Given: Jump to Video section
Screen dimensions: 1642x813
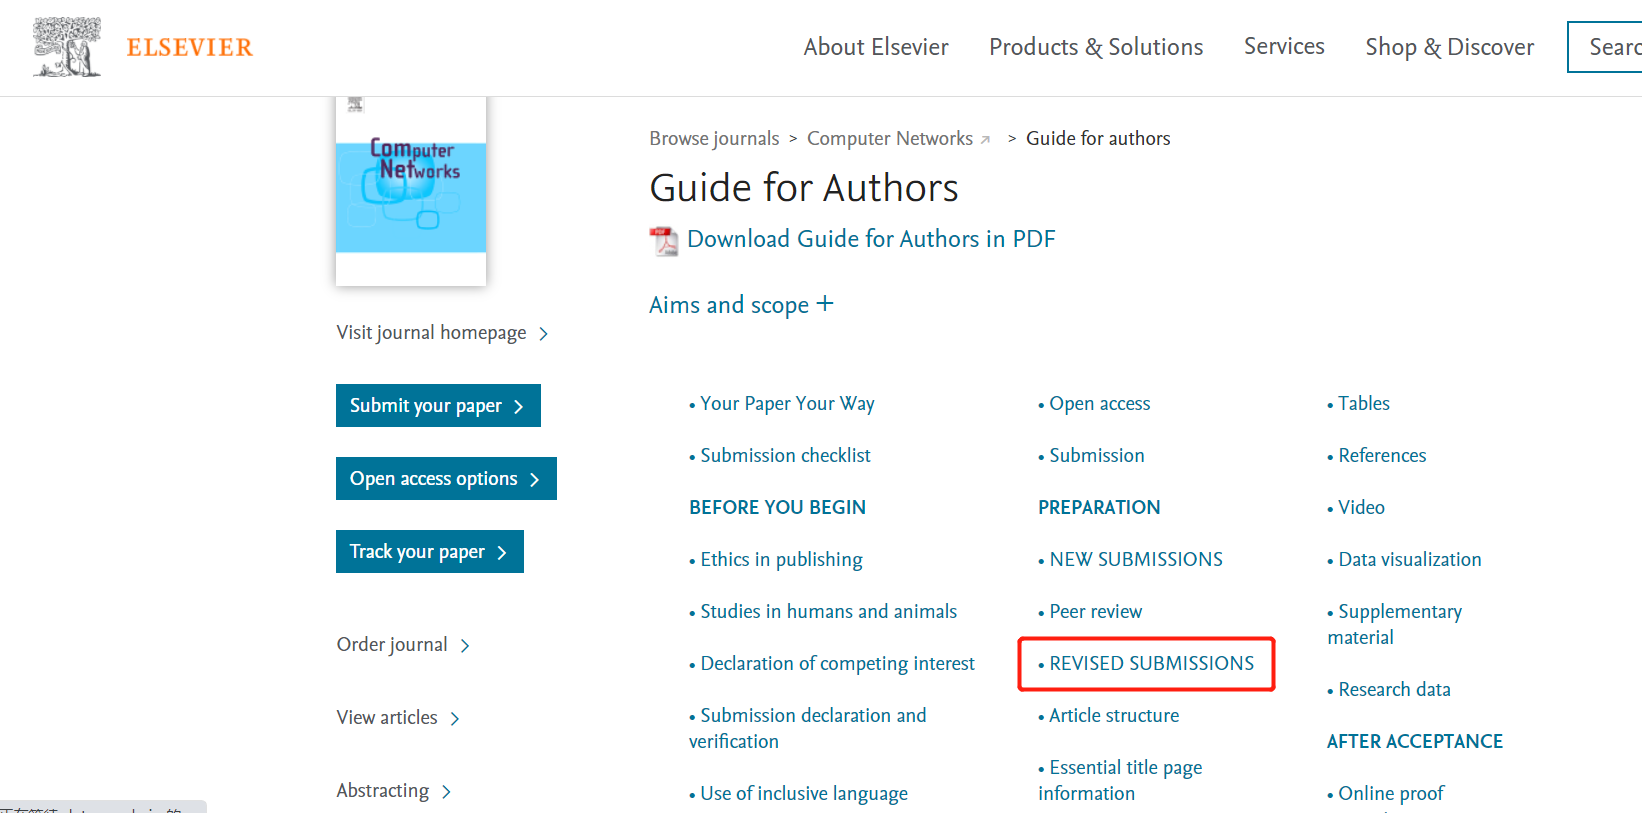Looking at the screenshot, I should (1361, 508).
